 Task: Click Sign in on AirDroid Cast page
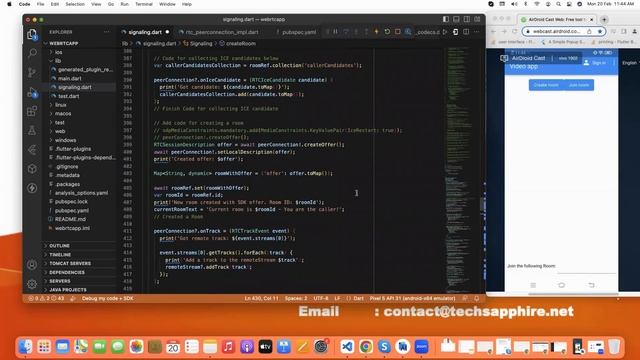[x=595, y=63]
